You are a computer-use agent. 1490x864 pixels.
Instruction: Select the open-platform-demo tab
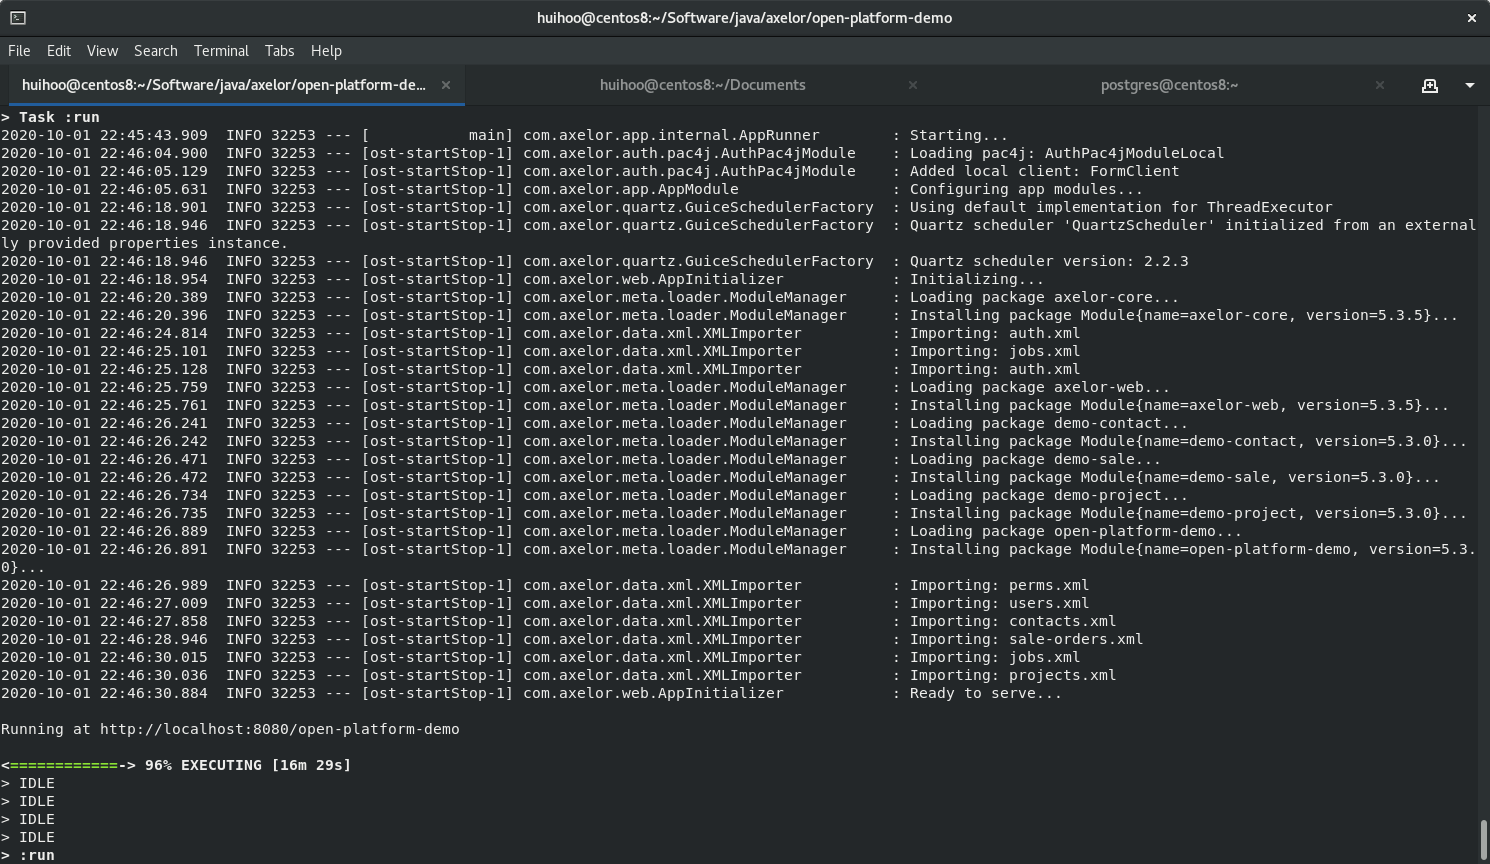coord(224,86)
